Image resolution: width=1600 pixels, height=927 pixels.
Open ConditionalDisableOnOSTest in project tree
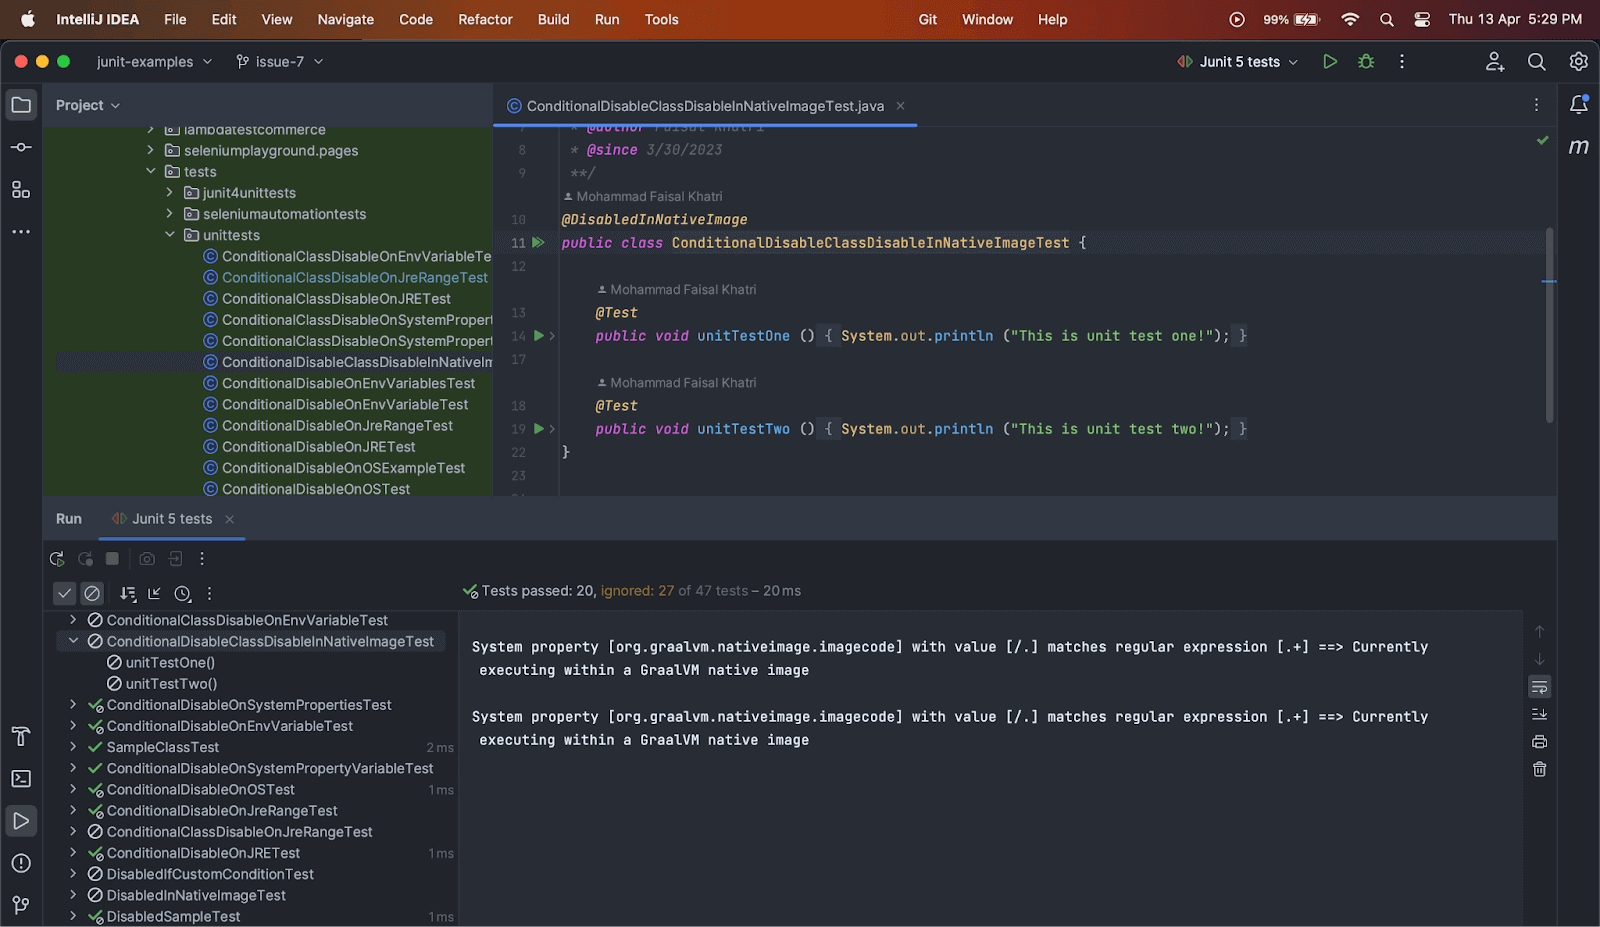click(x=315, y=489)
